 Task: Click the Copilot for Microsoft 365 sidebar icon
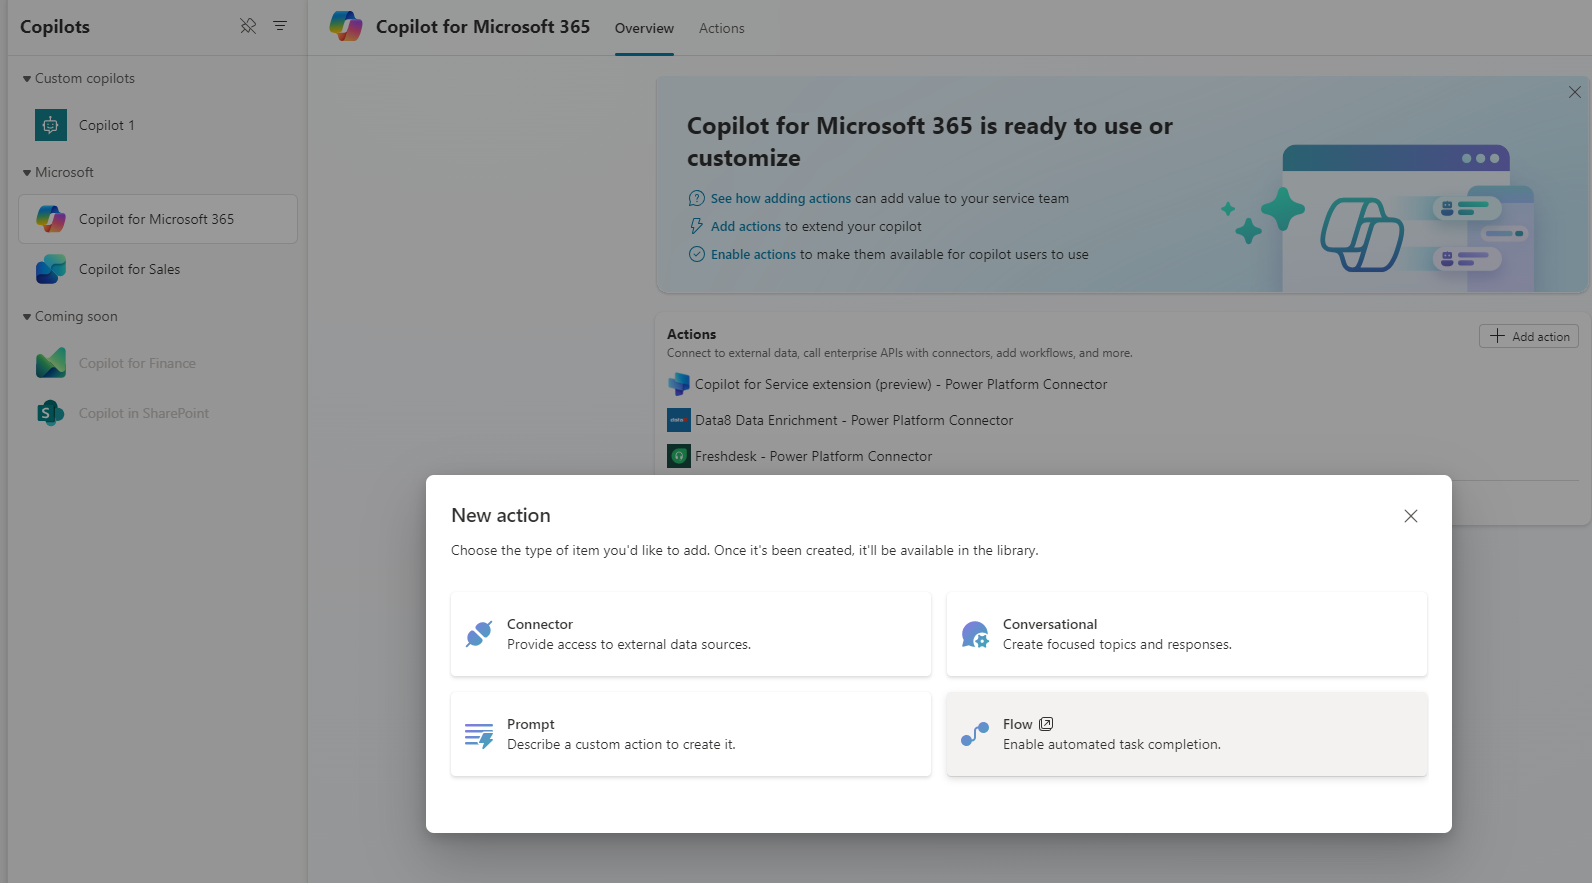click(x=51, y=219)
